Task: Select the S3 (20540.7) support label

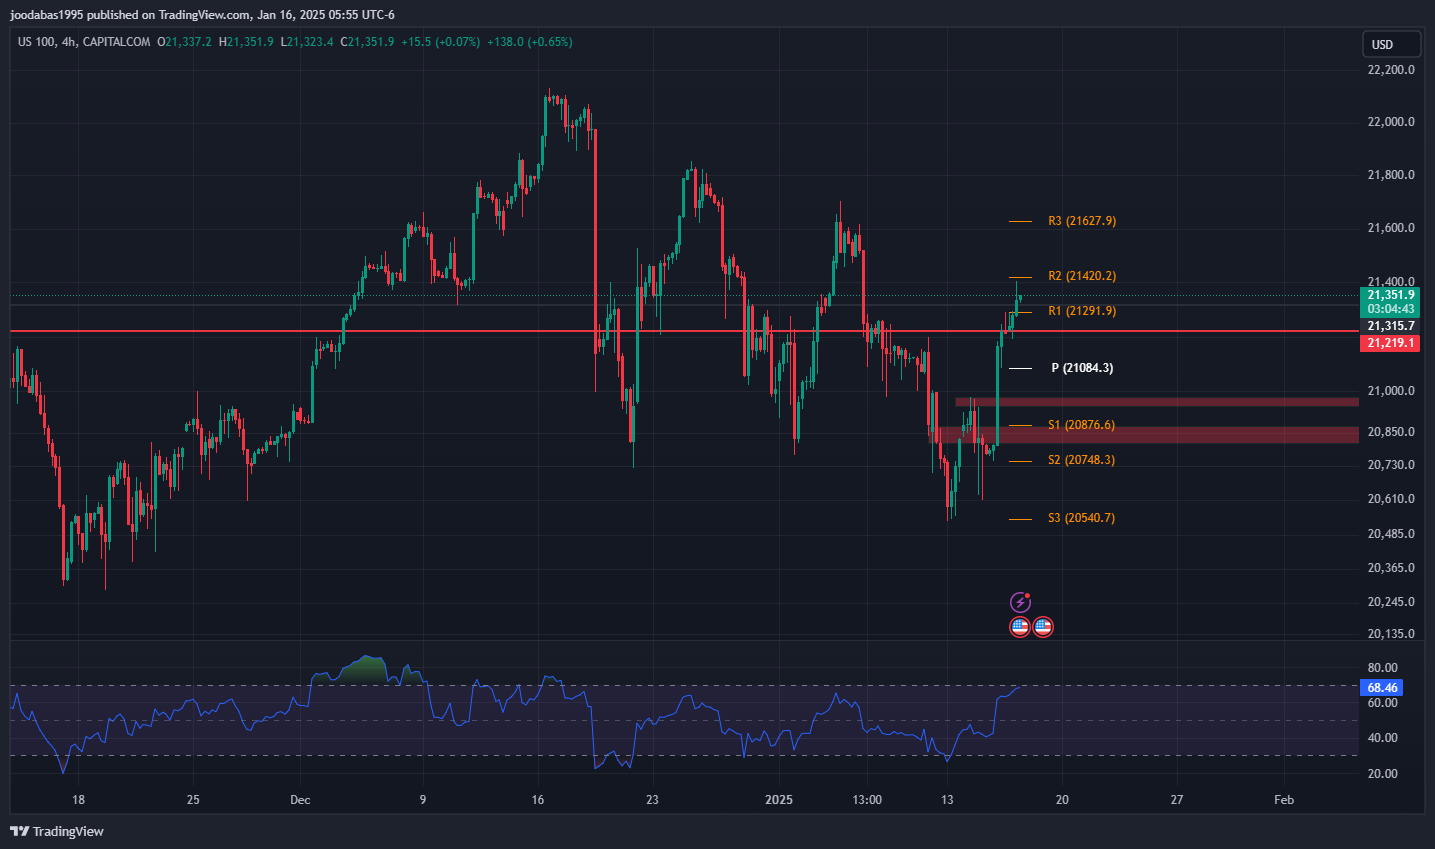Action: coord(1081,518)
